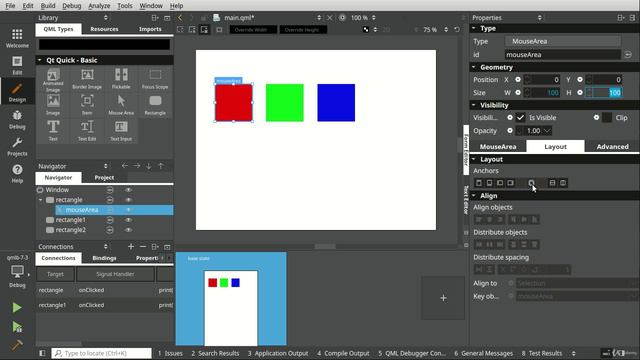Switch to the Advanced properties tab
640x360 pixels.
coord(612,147)
